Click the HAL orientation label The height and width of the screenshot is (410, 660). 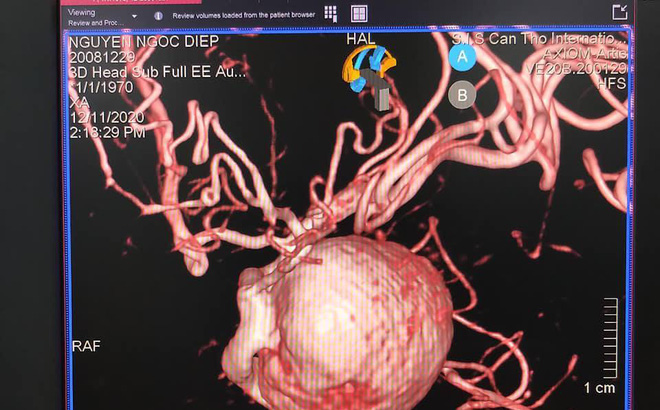(362, 39)
